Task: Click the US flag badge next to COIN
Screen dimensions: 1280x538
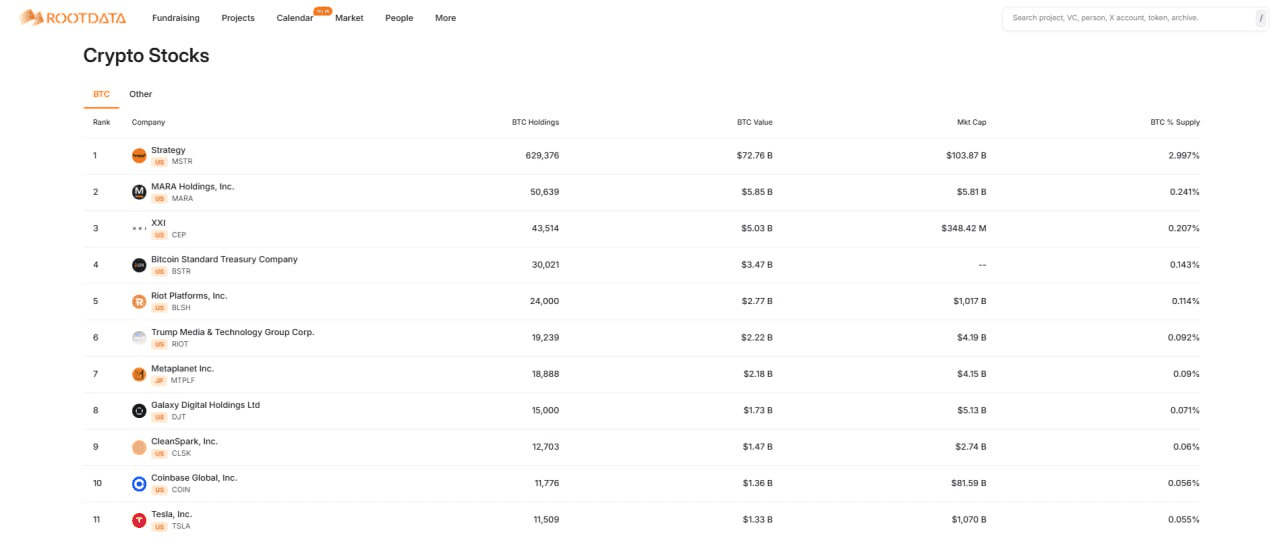Action: 159,490
